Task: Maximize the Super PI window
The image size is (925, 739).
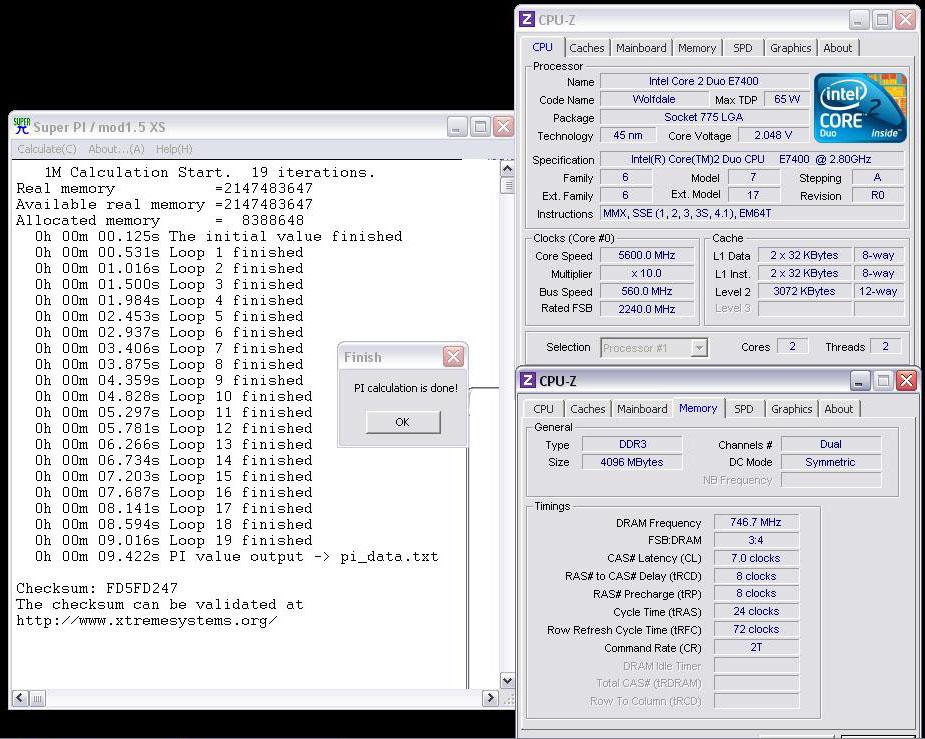Action: 480,126
